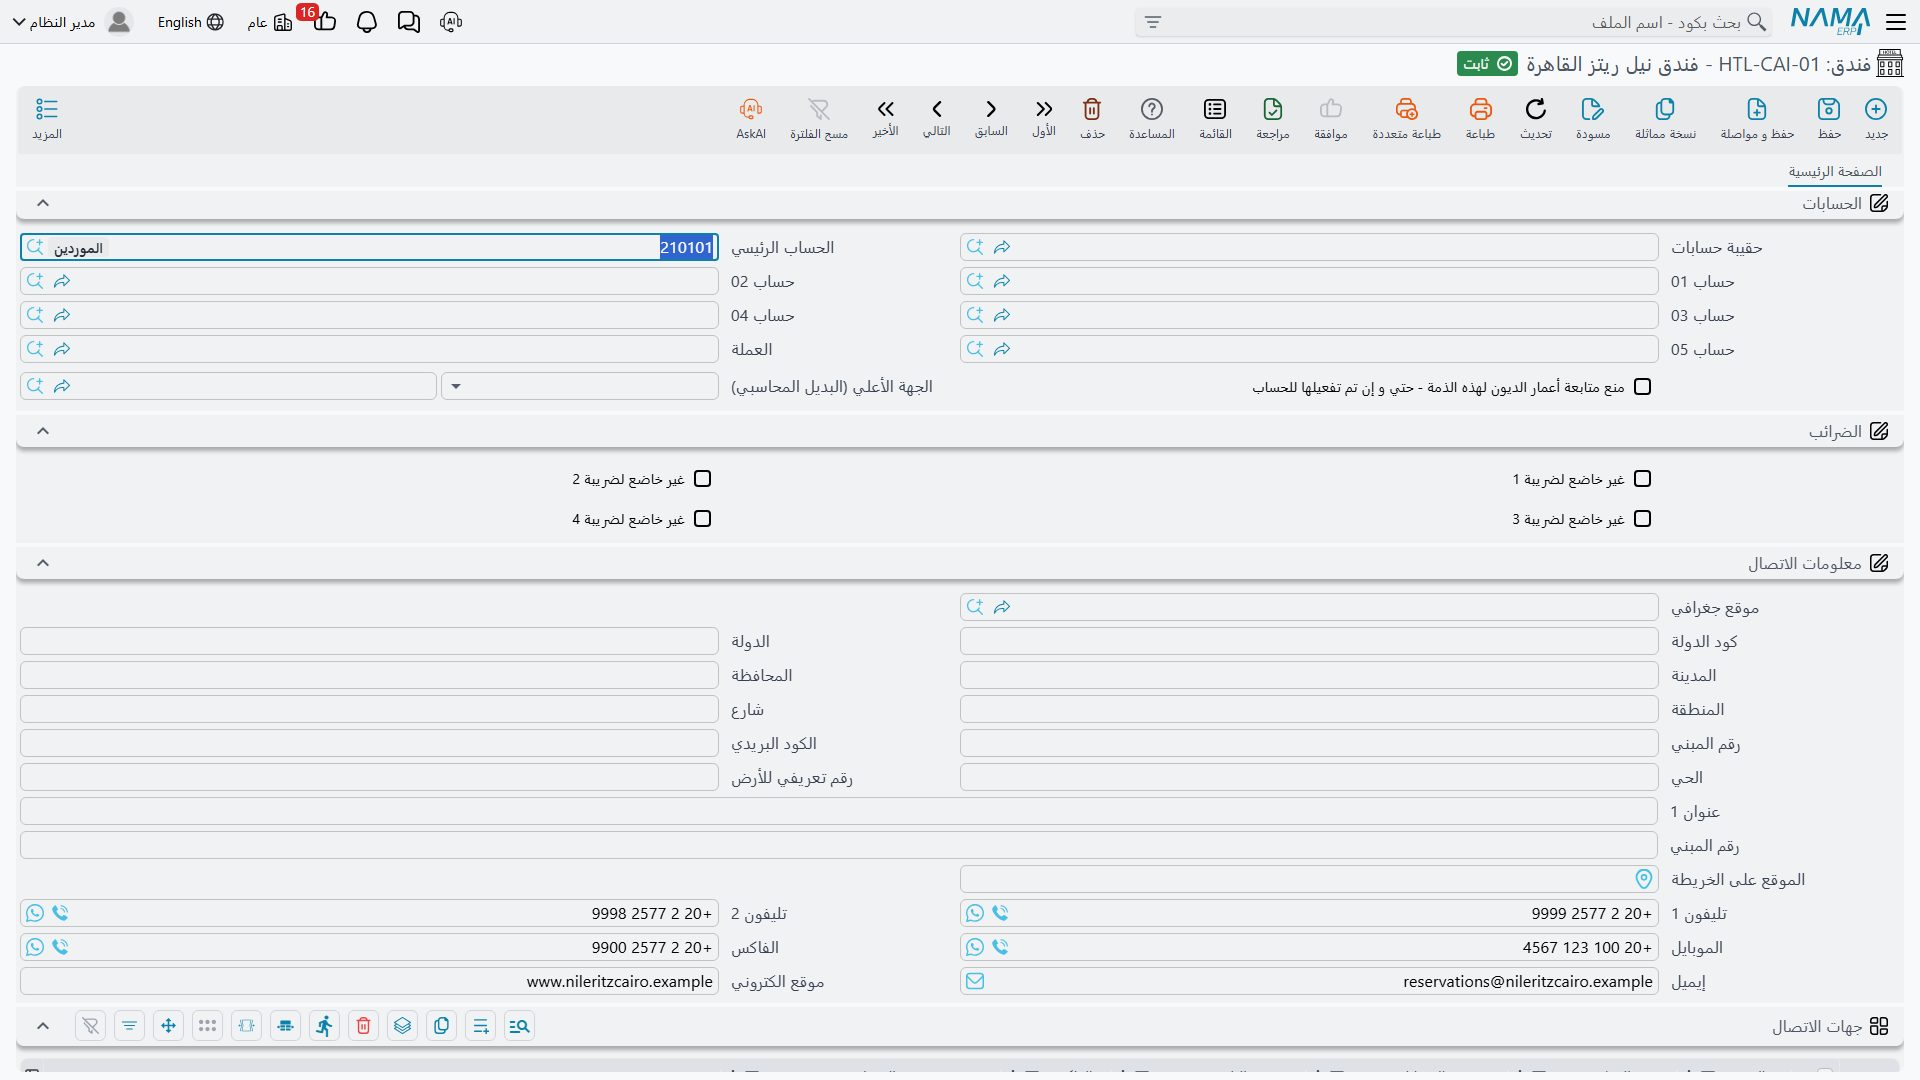Click the Approve (موافقة) toolbar icon
The height and width of the screenshot is (1080, 1920).
[x=1331, y=109]
